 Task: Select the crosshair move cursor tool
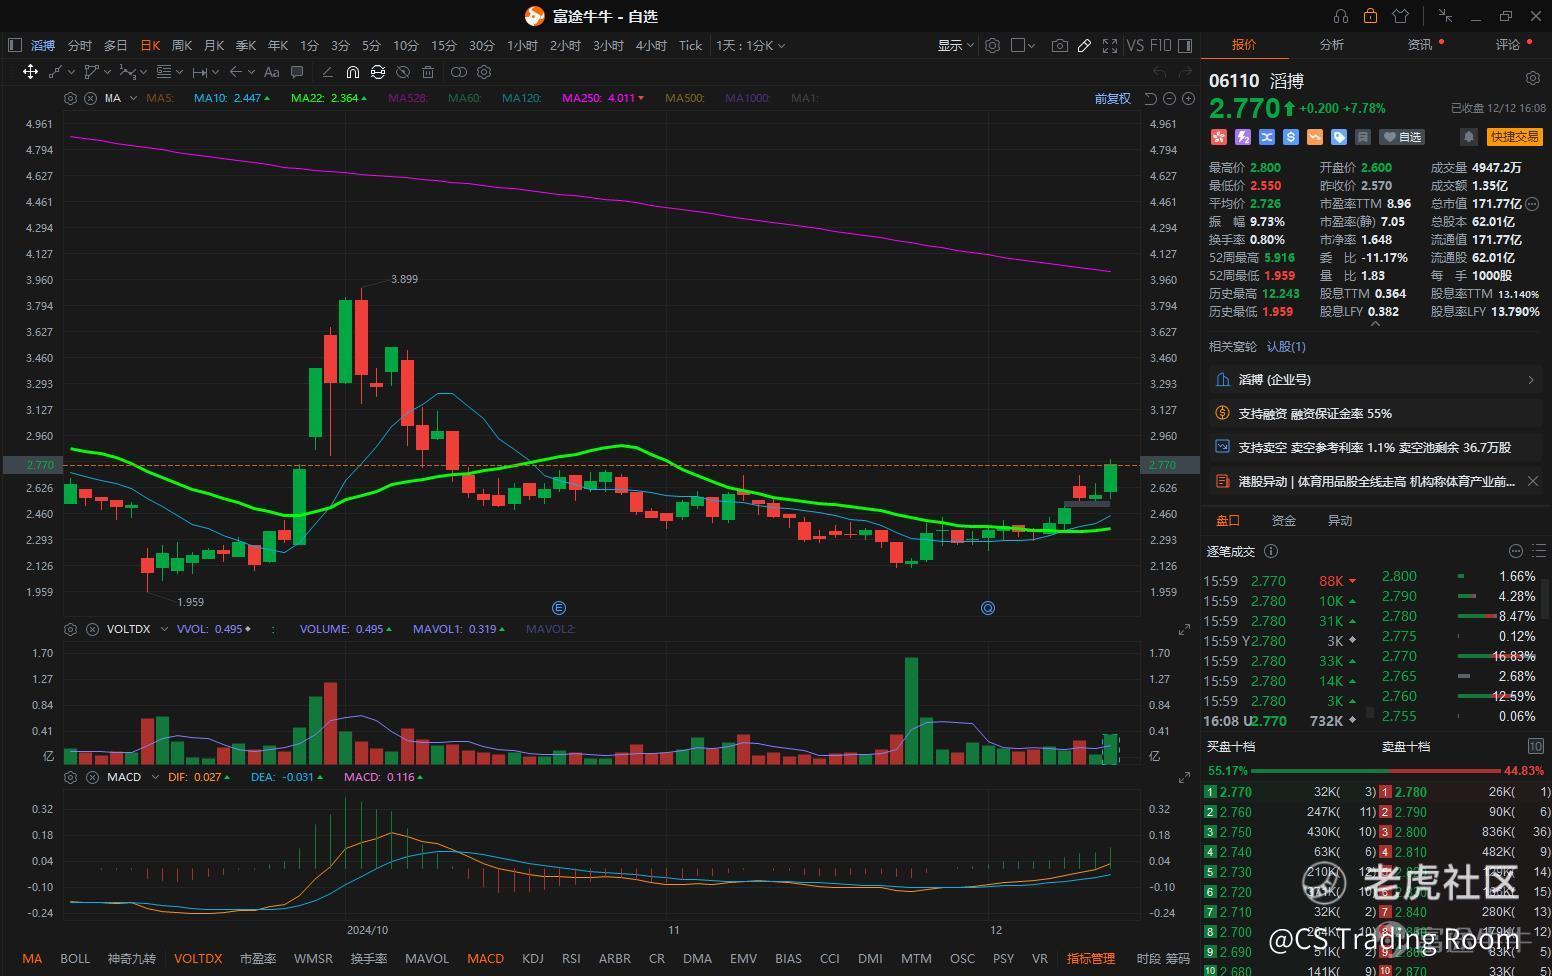pos(30,72)
